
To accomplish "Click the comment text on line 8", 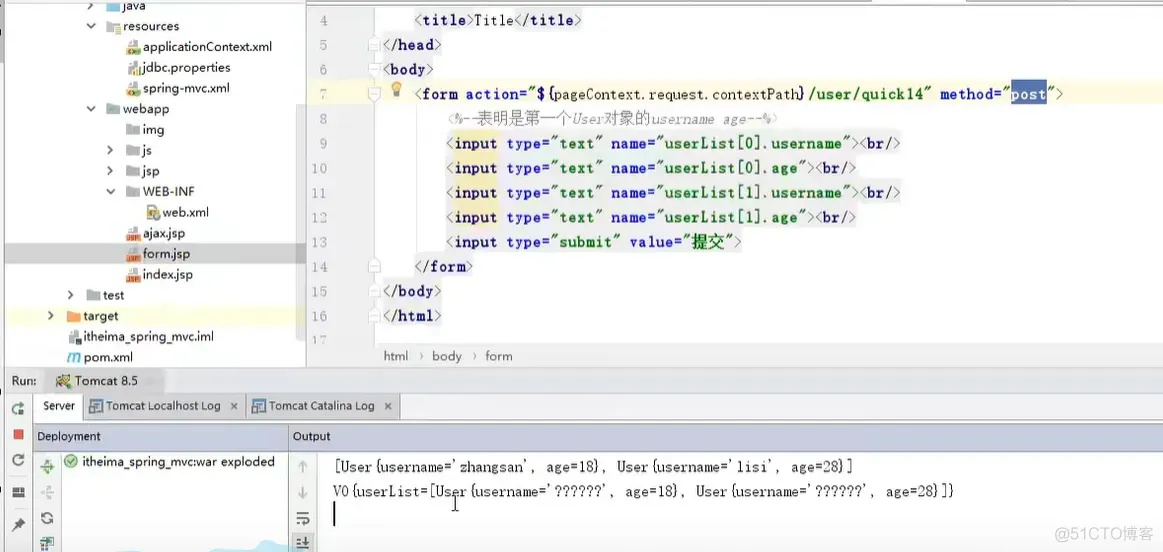I will pyautogui.click(x=611, y=119).
